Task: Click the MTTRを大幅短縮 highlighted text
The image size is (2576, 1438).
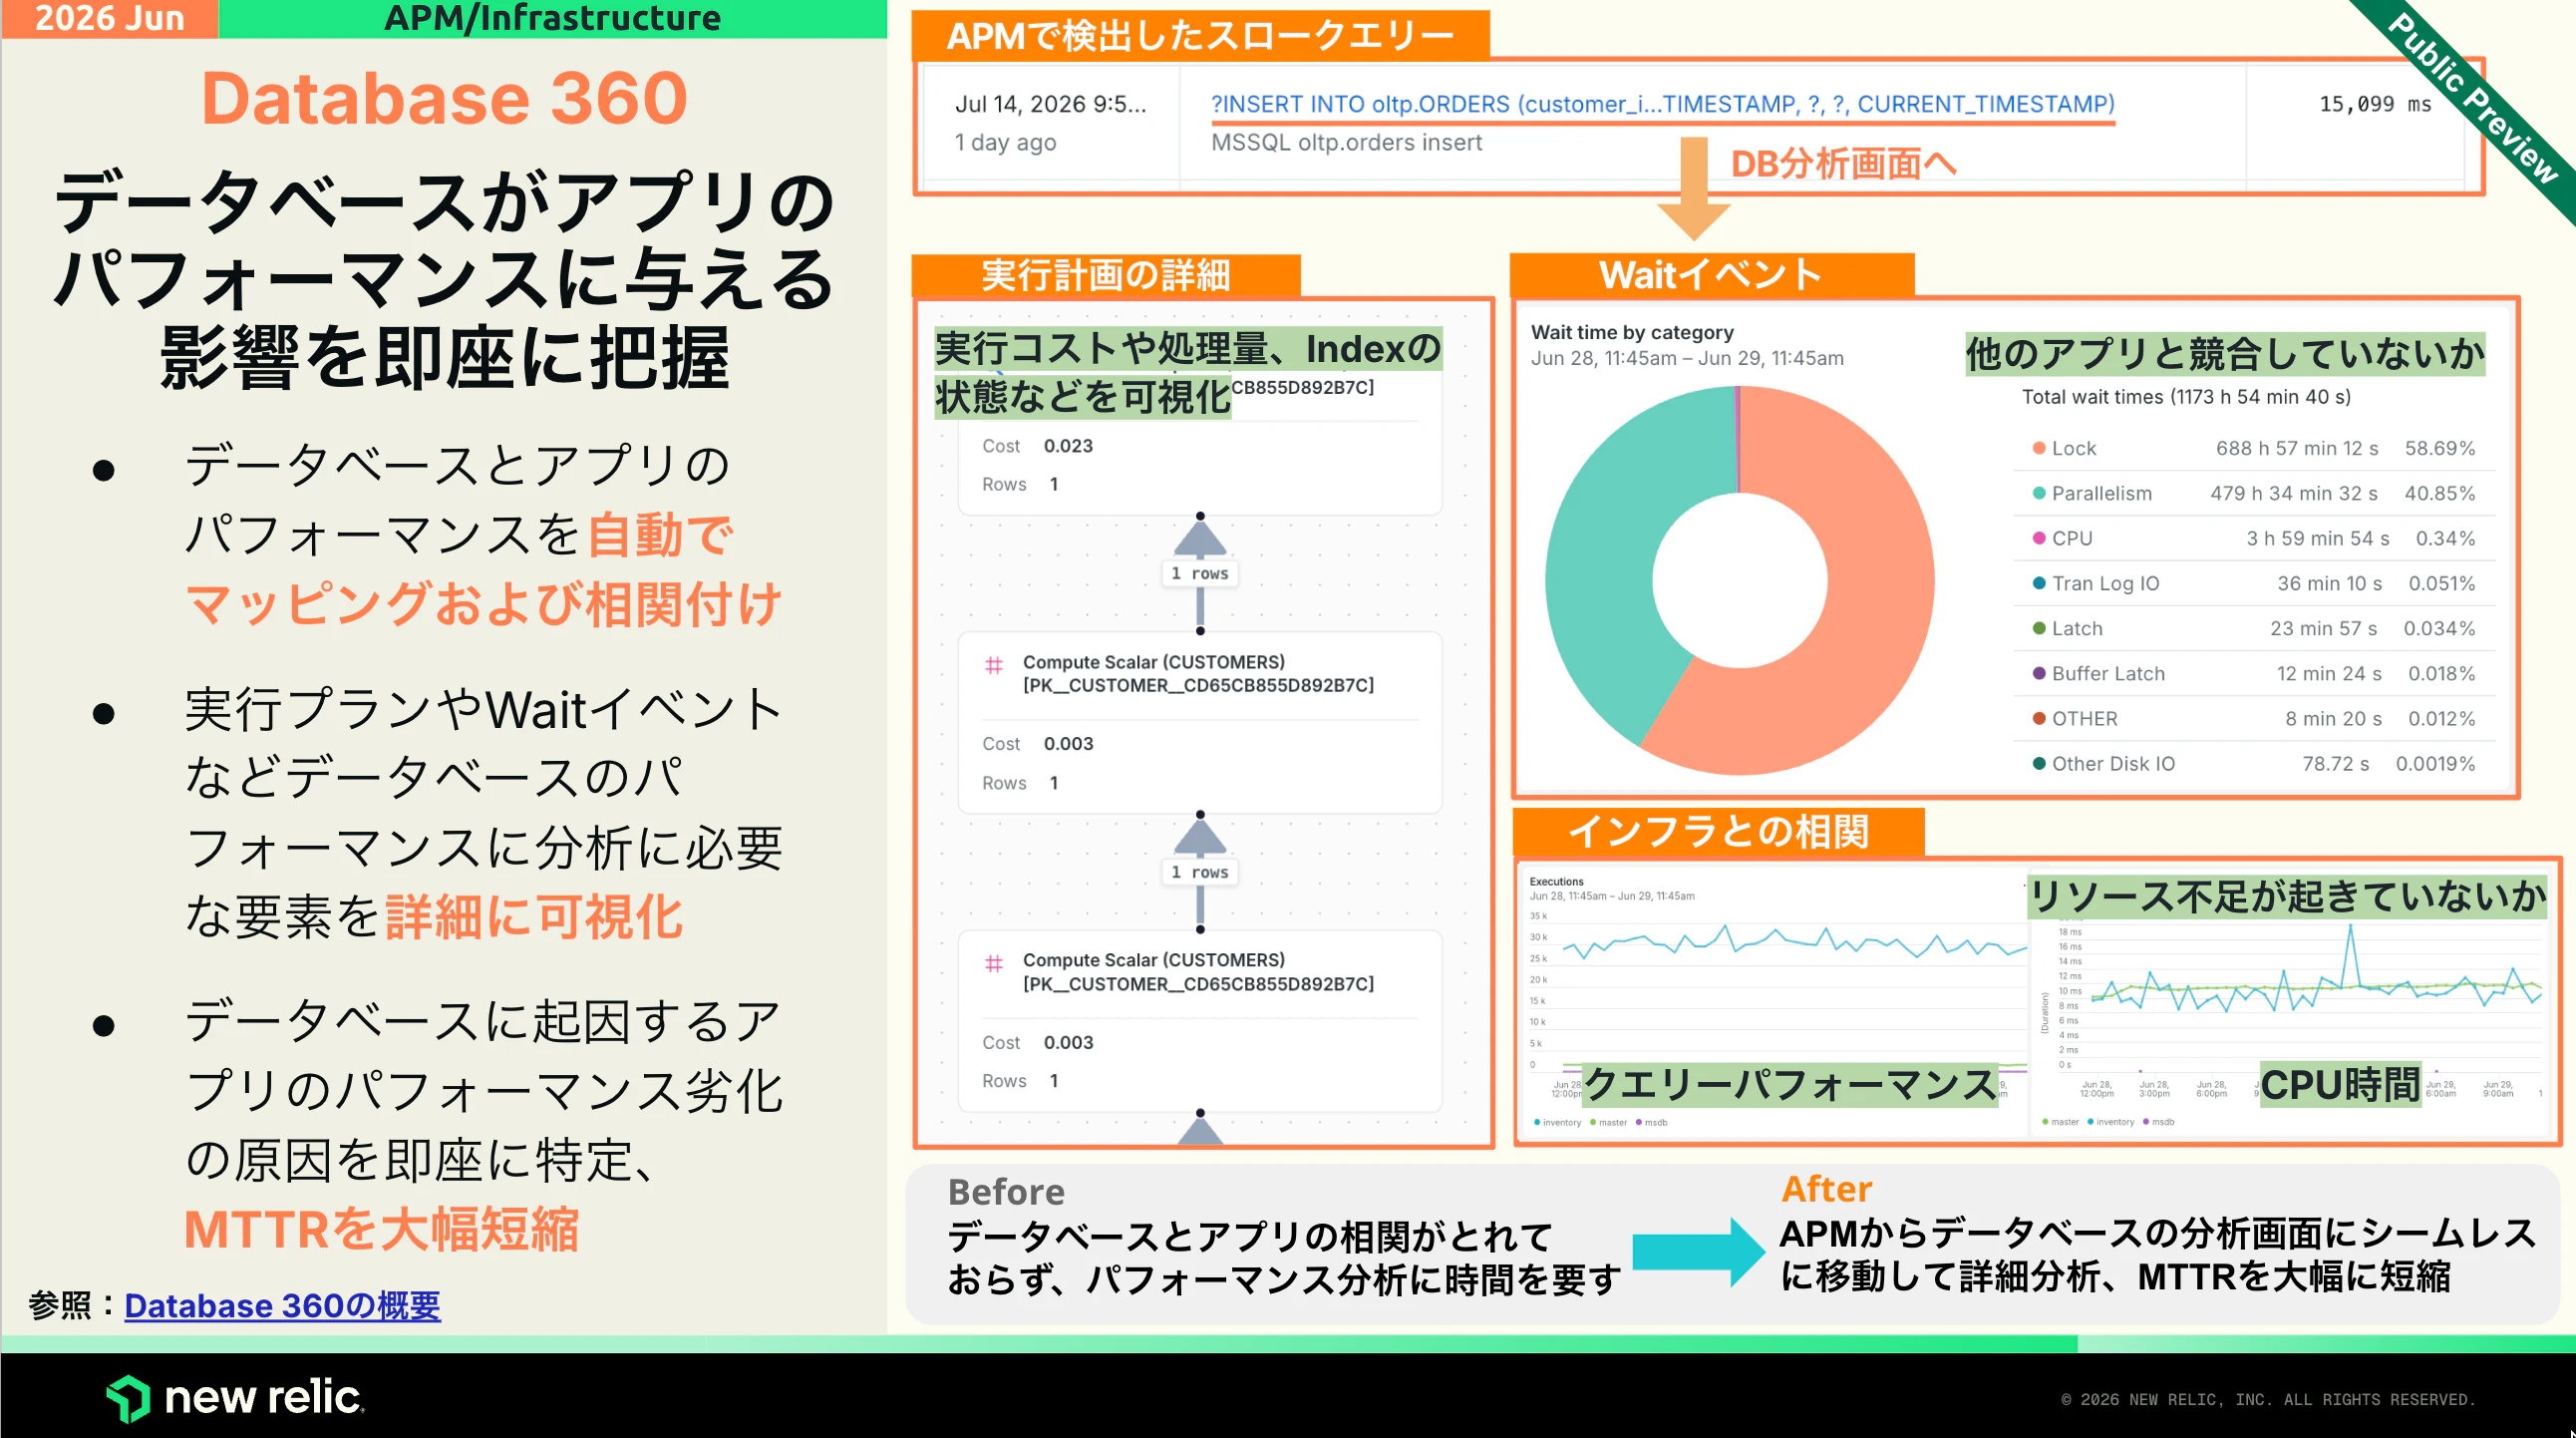Action: 381,1229
